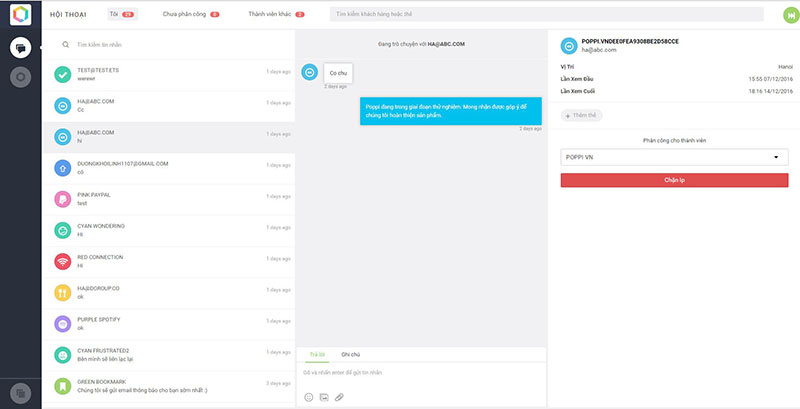Screen dimensions: 800x409
Task: Focus the Tìm kiếm tin nhắn search box
Action: (x=170, y=45)
